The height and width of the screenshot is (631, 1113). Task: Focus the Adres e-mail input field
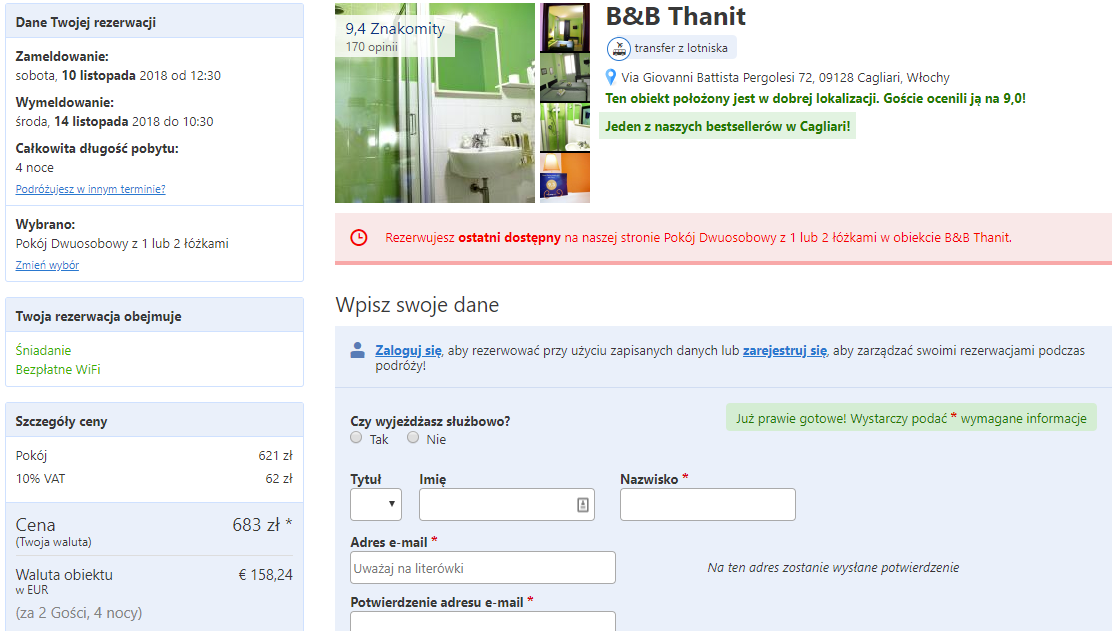[483, 568]
